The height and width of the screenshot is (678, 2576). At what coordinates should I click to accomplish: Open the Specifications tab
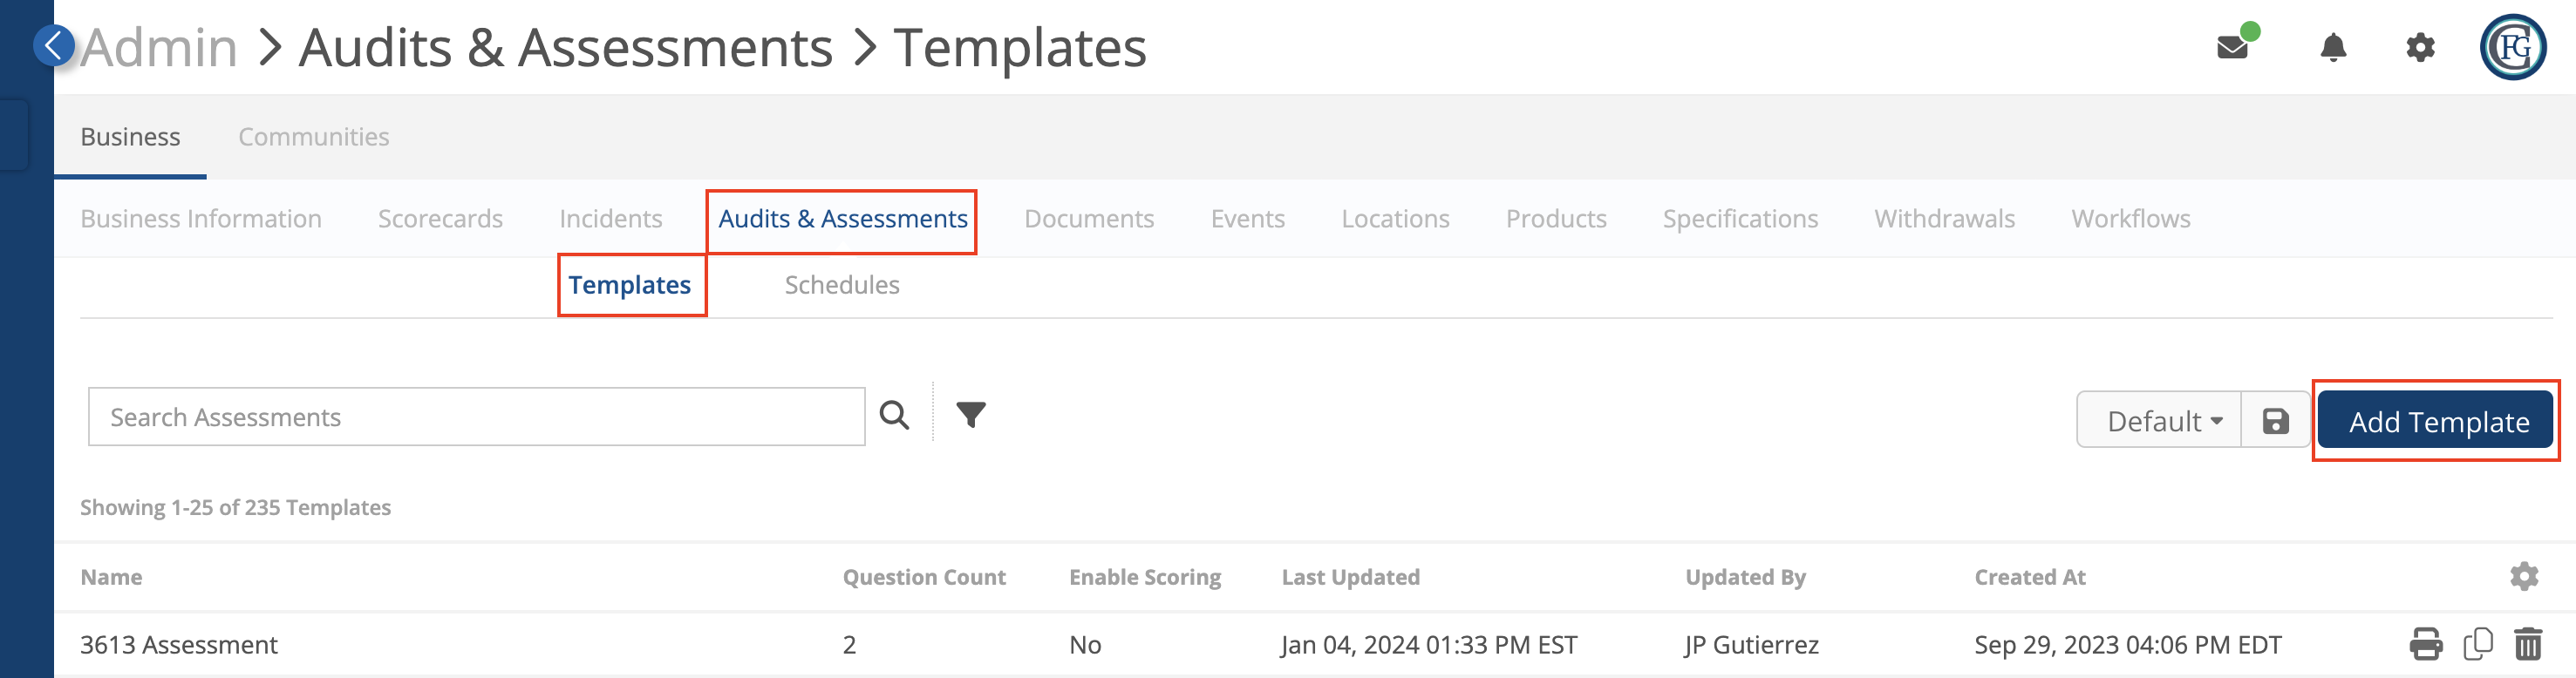pos(1740,219)
